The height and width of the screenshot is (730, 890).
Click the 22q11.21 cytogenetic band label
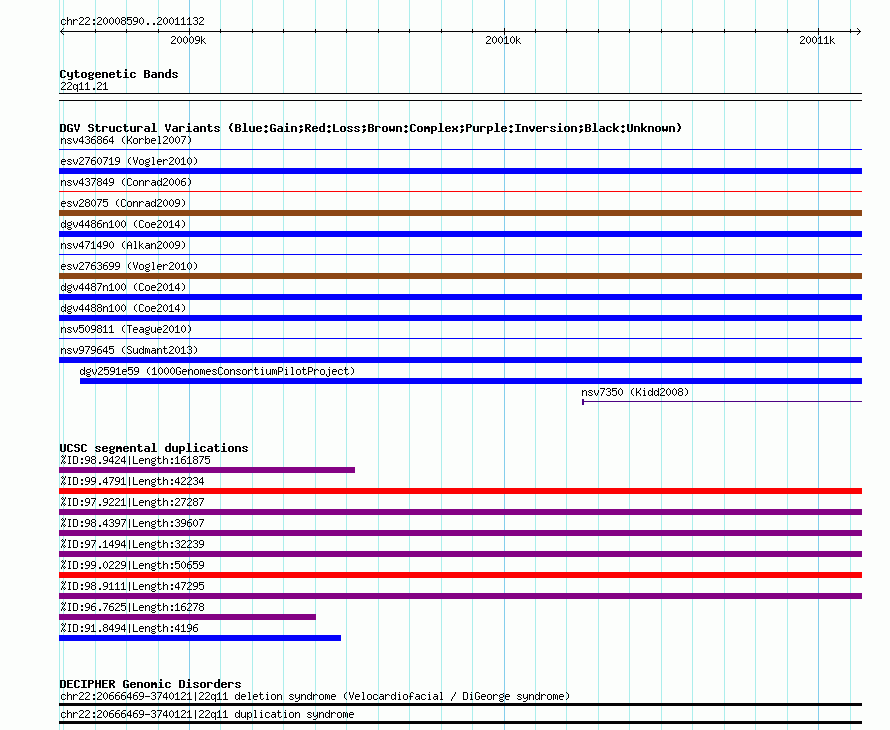point(84,86)
